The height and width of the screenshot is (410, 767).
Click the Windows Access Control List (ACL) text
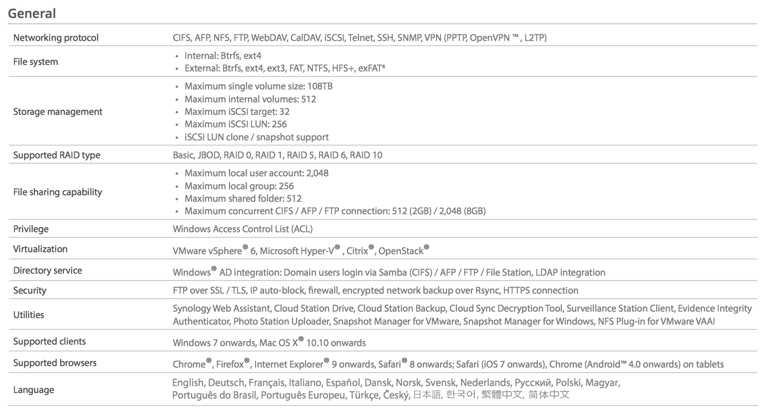click(243, 229)
